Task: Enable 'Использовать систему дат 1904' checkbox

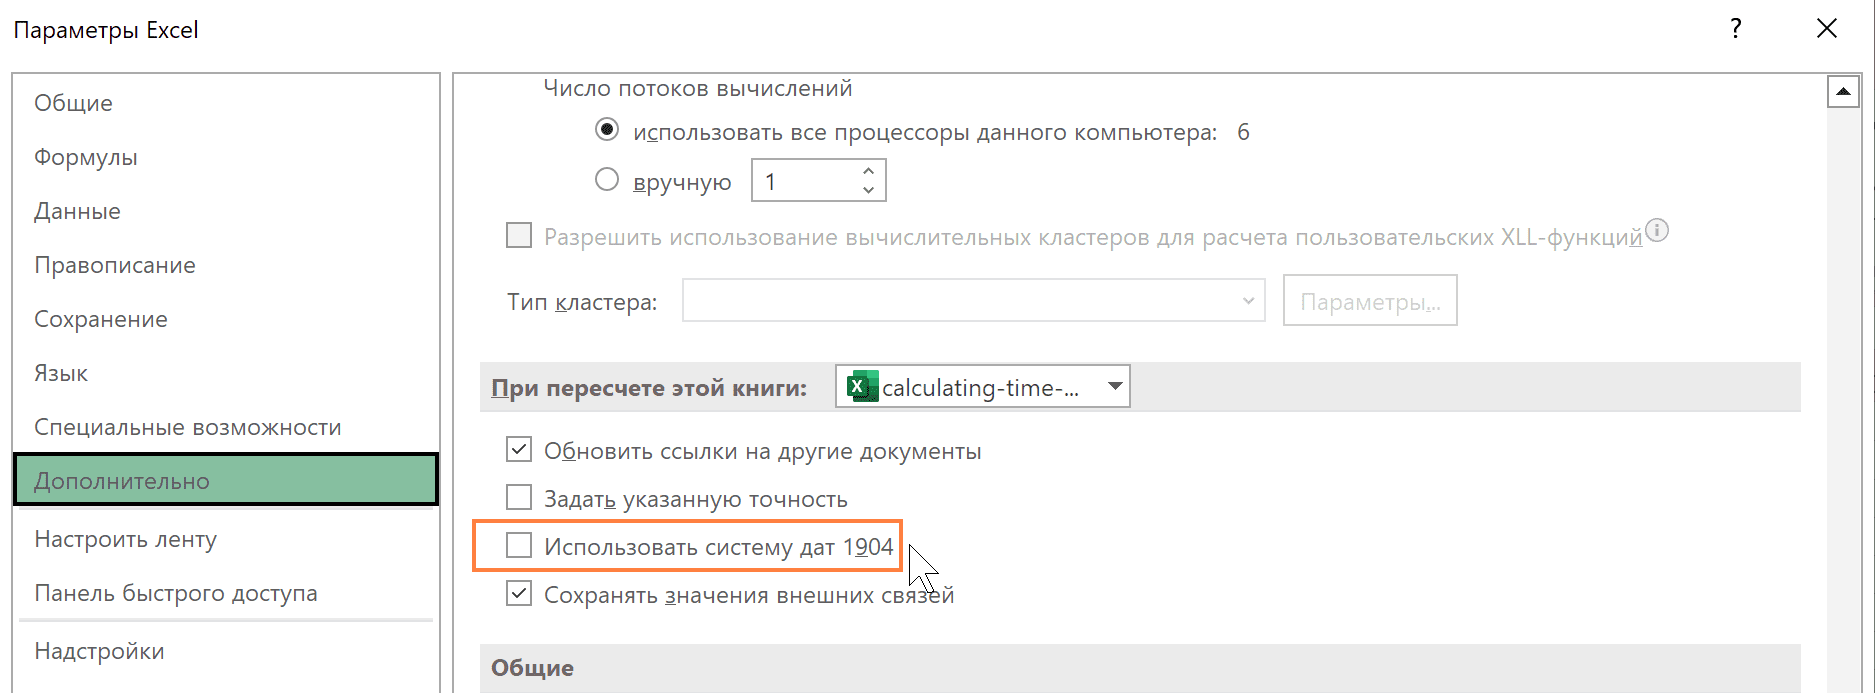Action: coord(519,546)
